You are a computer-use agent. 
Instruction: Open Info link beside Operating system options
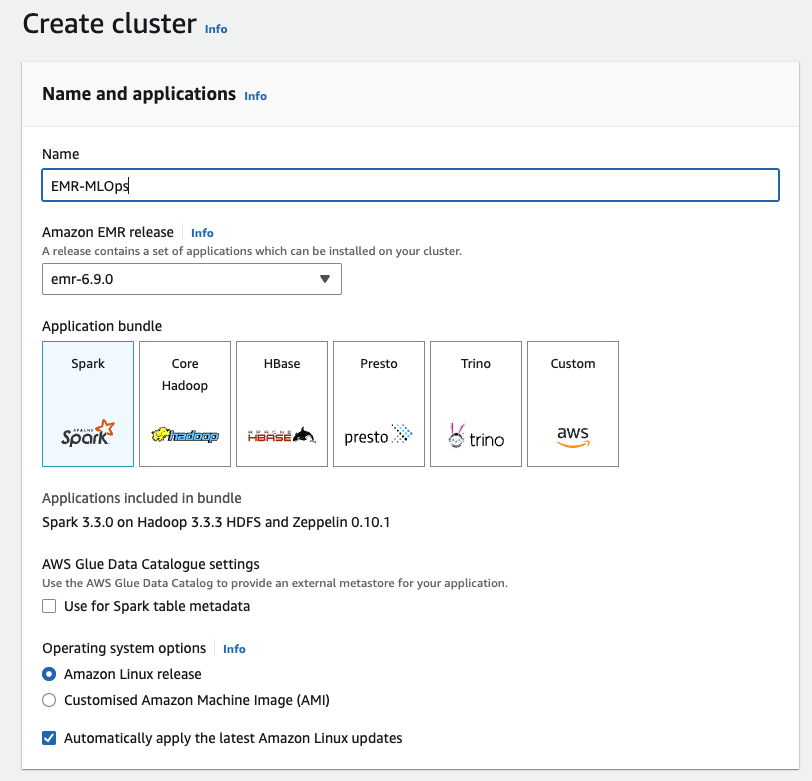pyautogui.click(x=234, y=649)
